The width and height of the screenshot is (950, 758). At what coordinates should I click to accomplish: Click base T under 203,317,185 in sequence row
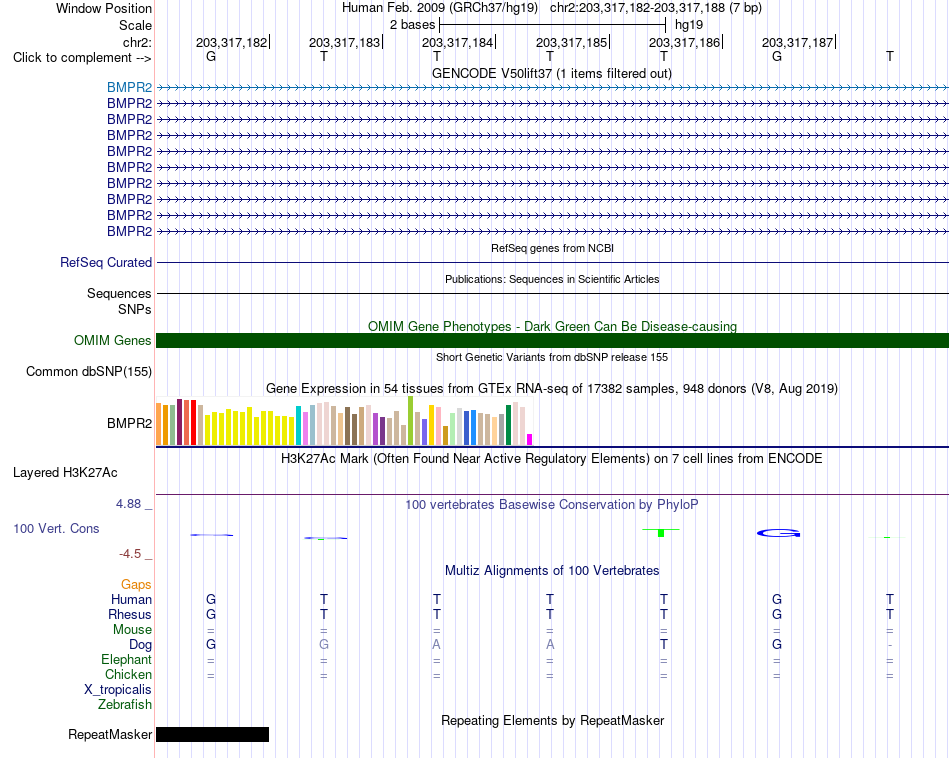(x=550, y=56)
